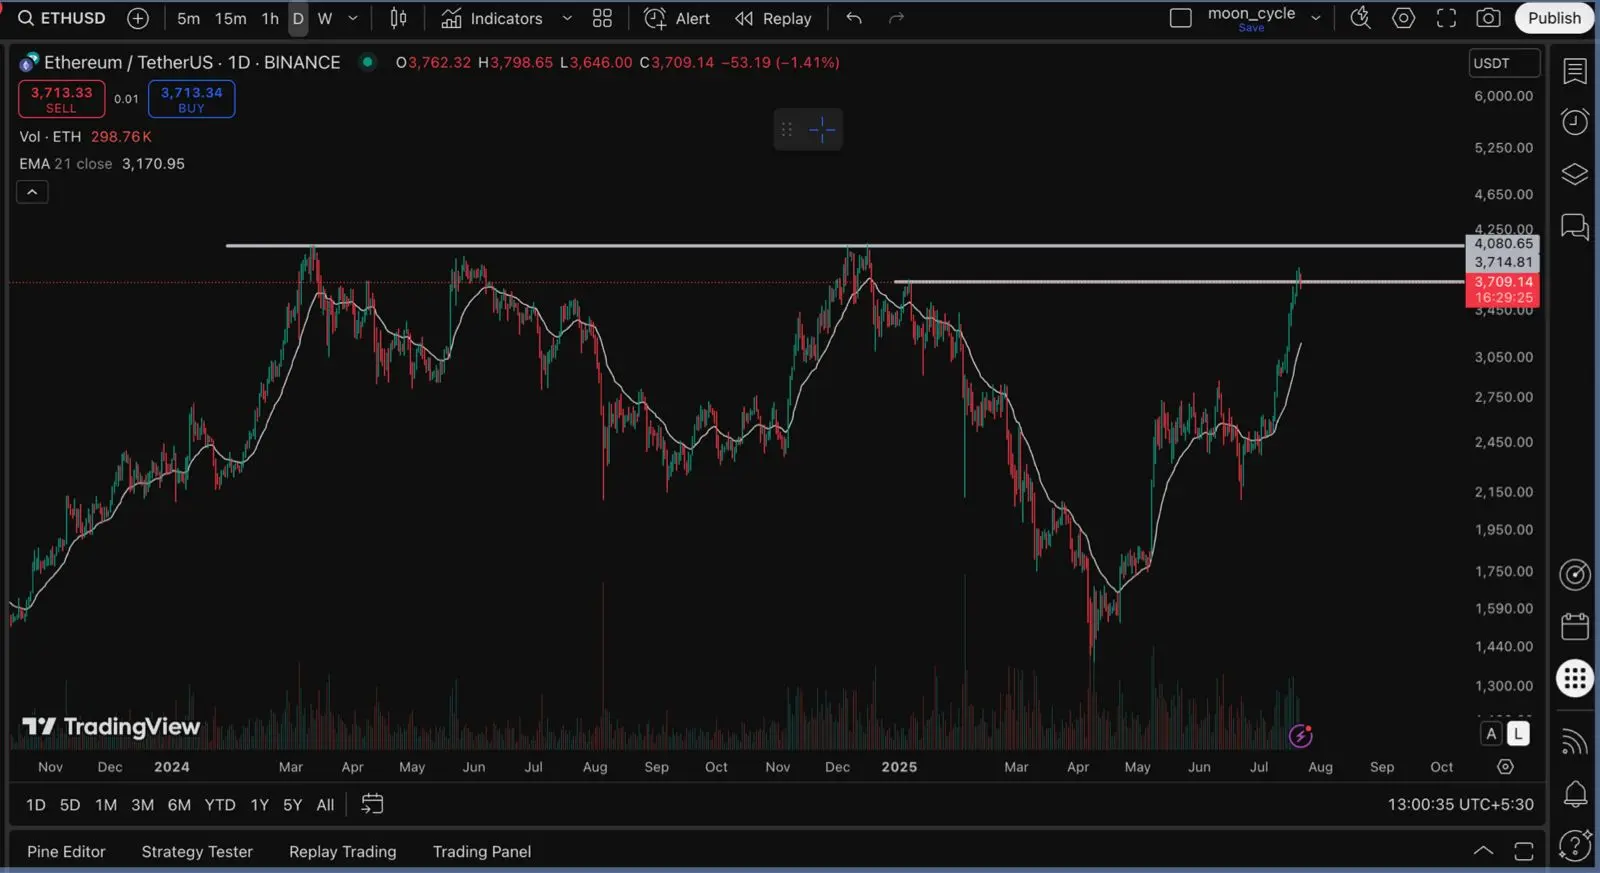The image size is (1600, 873).
Task: Set date range to 3M
Action: click(142, 805)
